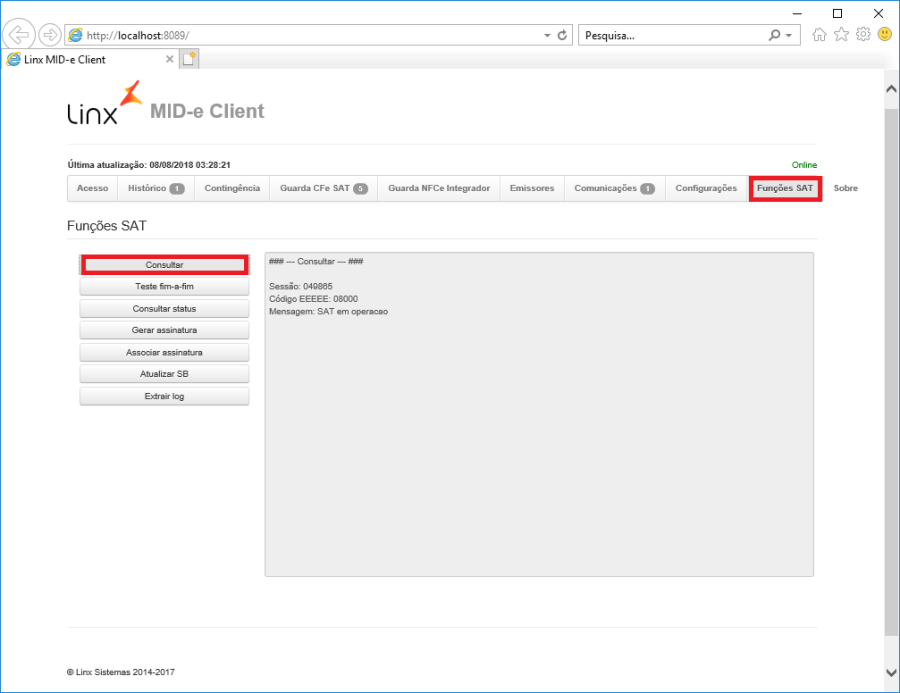The height and width of the screenshot is (693, 900).
Task: Click the Linx Sistemas 2014-2017 copyright text
Action: (121, 672)
